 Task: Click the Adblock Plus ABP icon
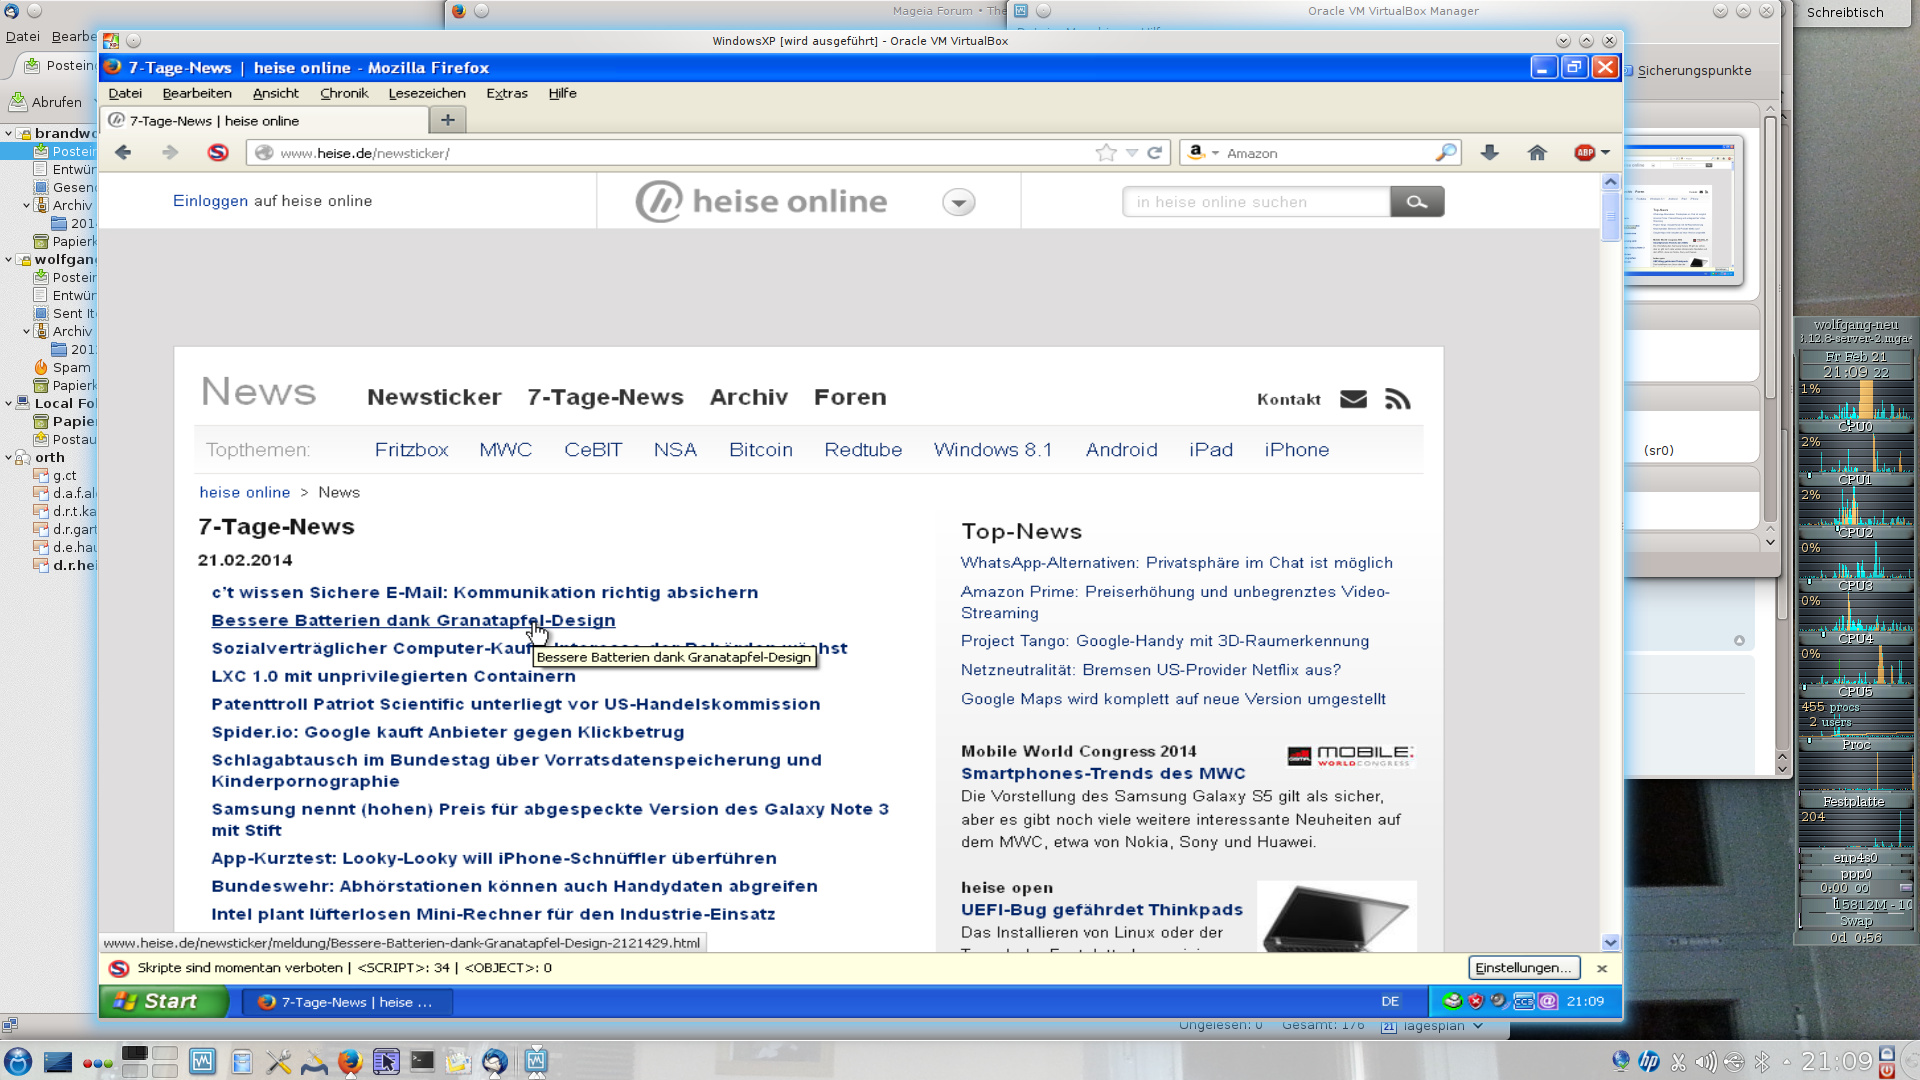point(1584,153)
